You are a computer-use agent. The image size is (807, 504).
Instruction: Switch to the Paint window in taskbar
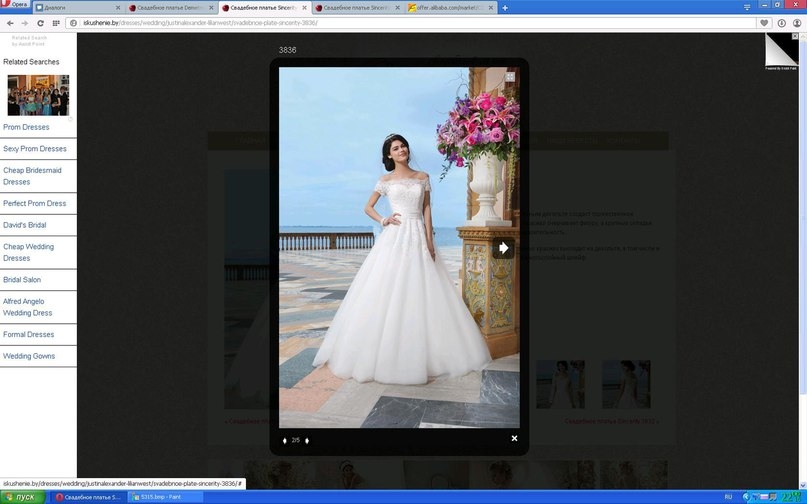(160, 497)
